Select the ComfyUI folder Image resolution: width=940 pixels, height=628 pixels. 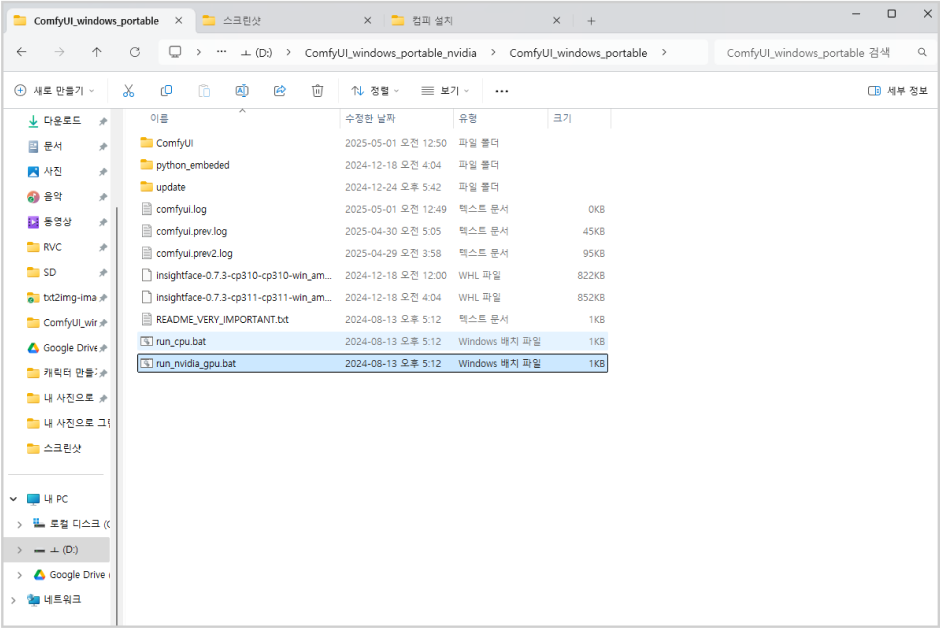[372, 143]
